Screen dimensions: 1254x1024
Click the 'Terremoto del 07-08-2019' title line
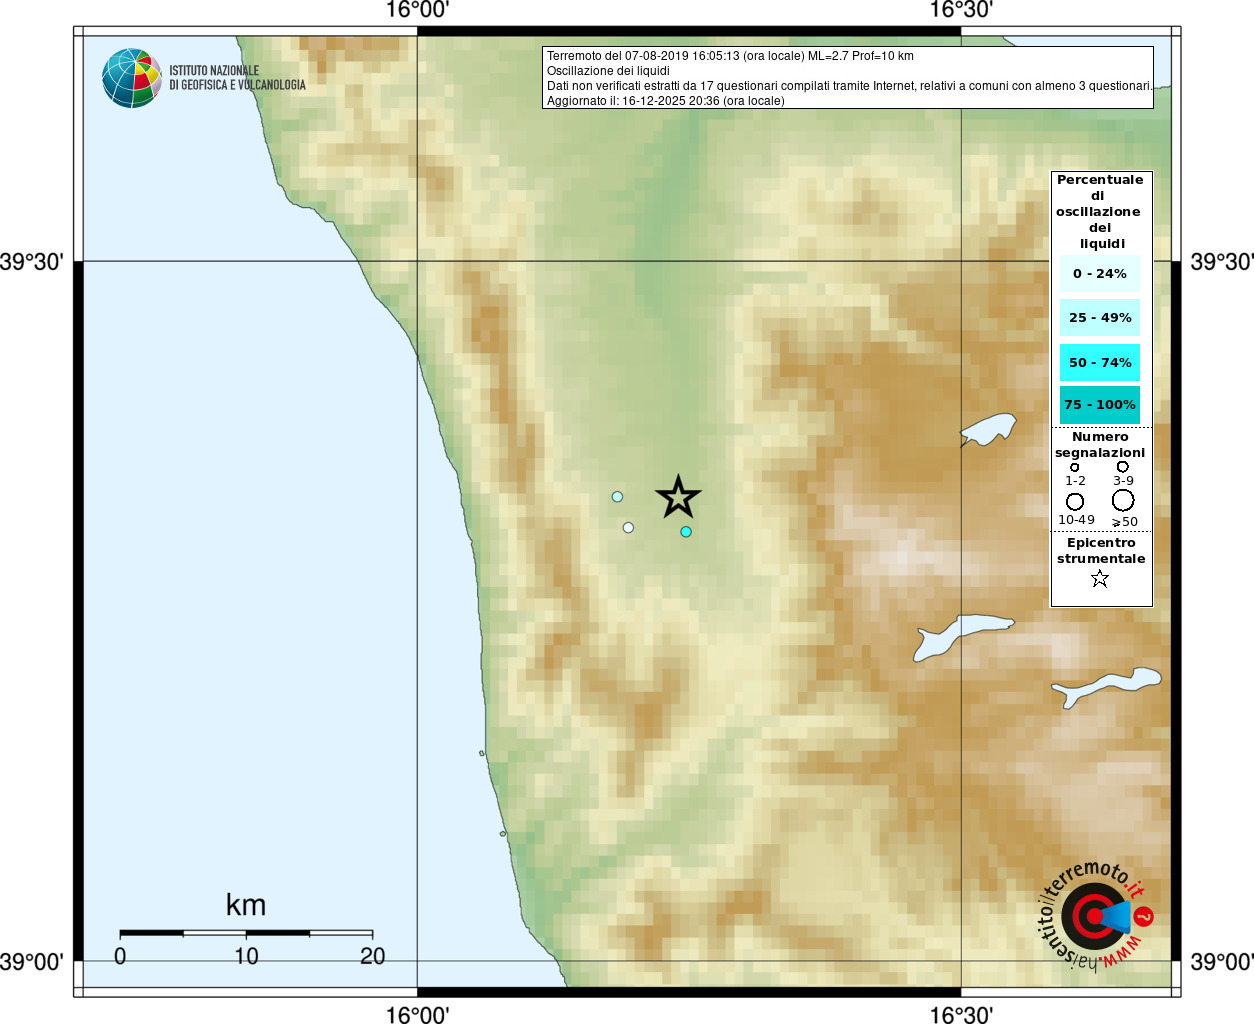coord(730,56)
